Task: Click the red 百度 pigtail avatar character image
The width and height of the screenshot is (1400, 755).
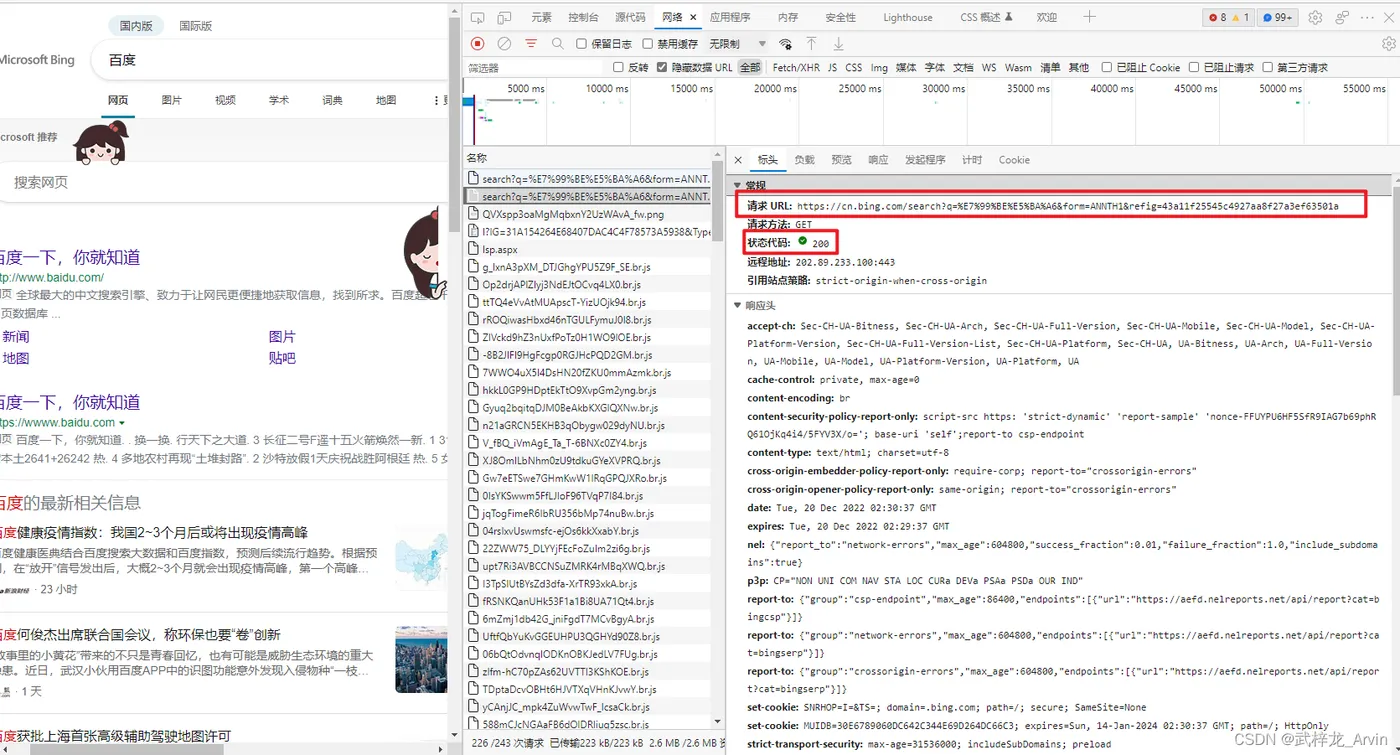Action: (101, 143)
